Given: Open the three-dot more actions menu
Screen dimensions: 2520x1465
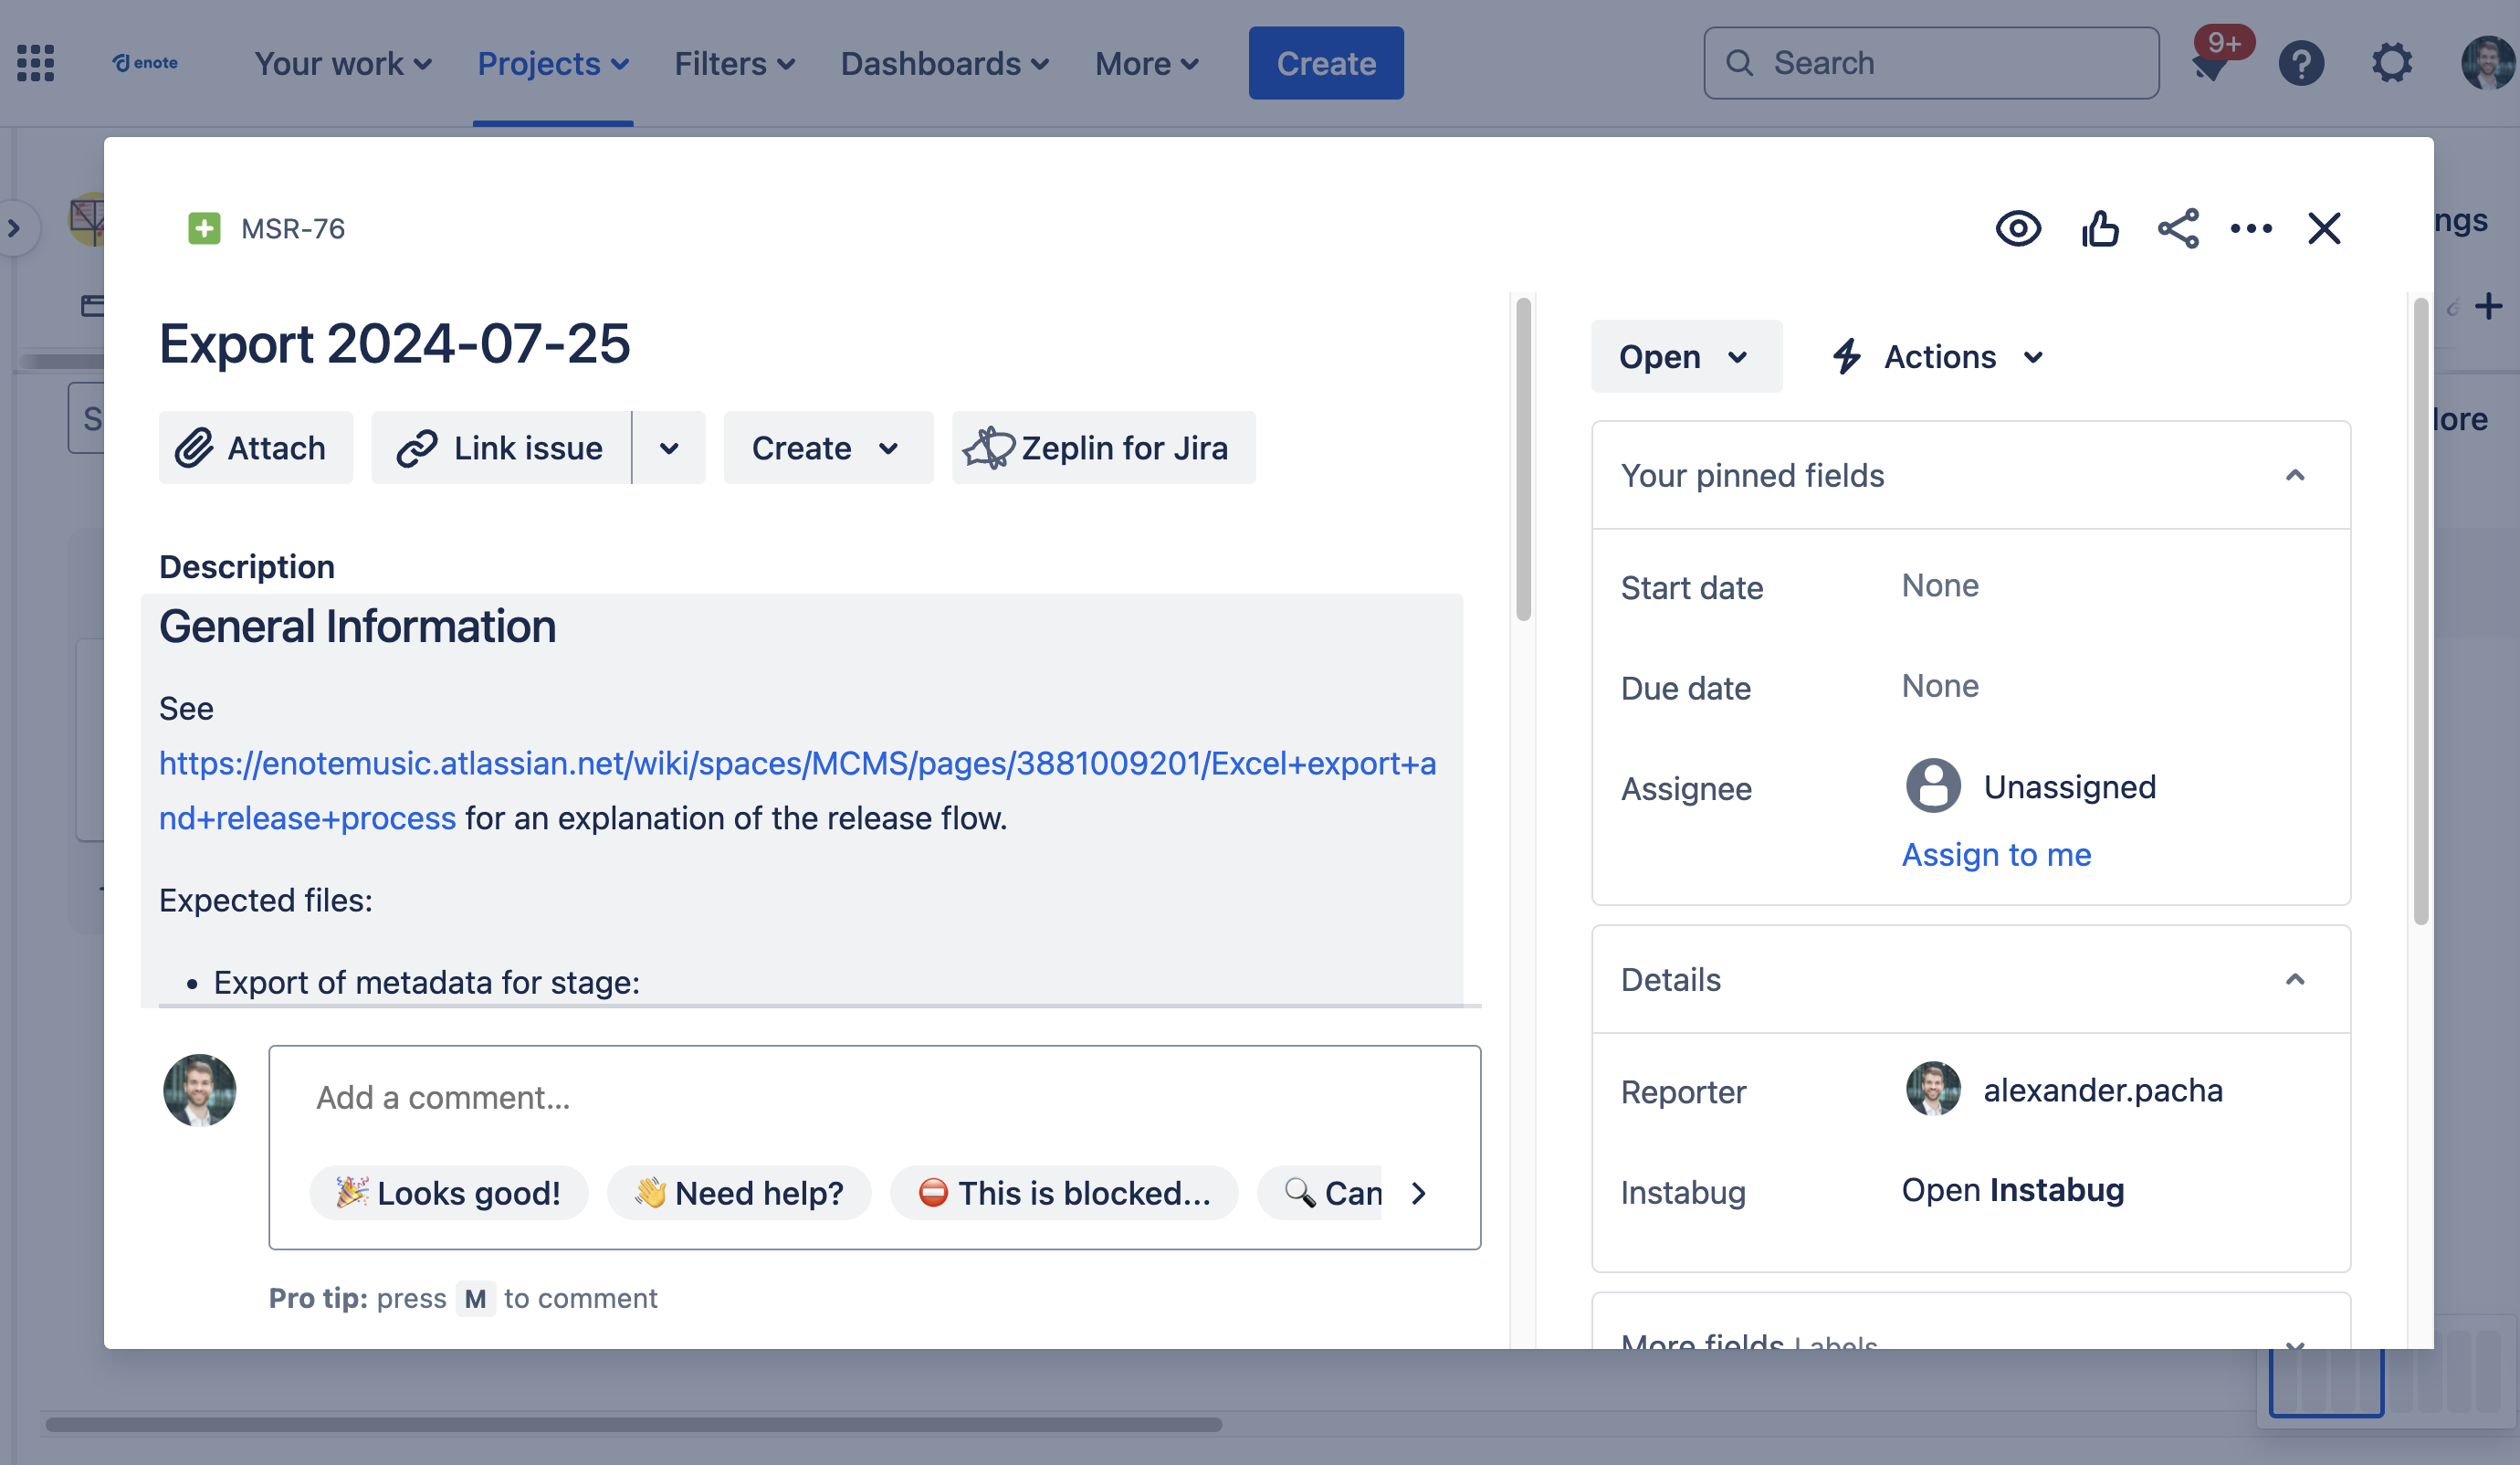Looking at the screenshot, I should (x=2251, y=229).
